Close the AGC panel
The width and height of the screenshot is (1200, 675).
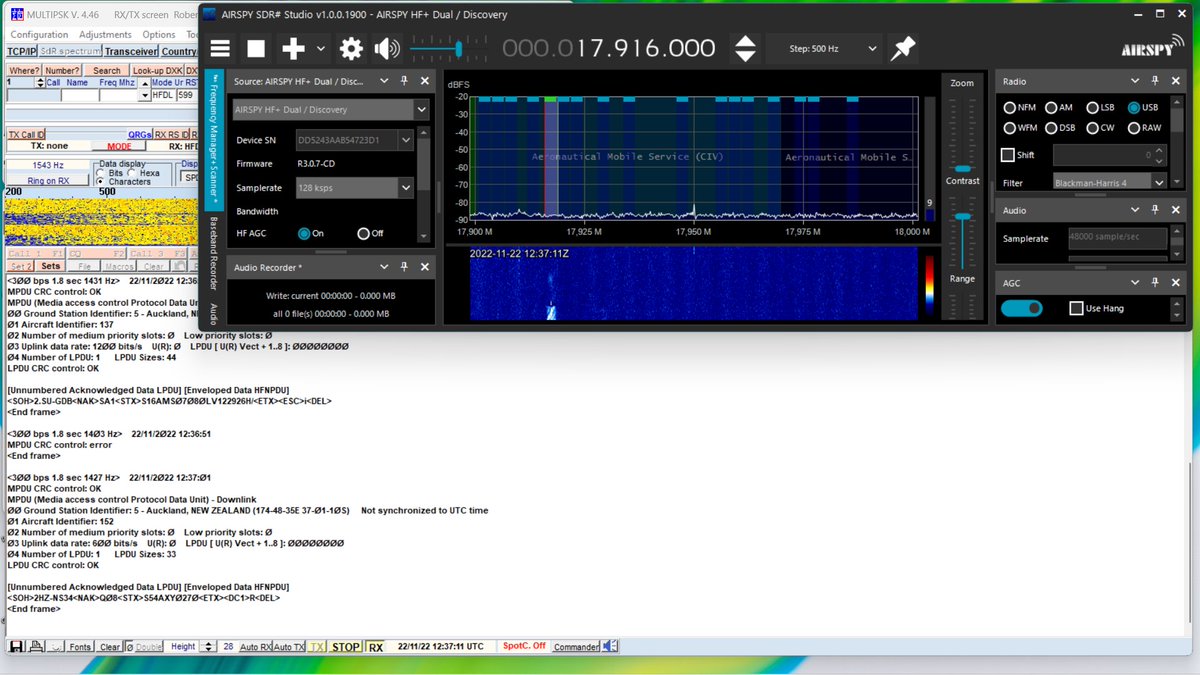tap(1174, 283)
